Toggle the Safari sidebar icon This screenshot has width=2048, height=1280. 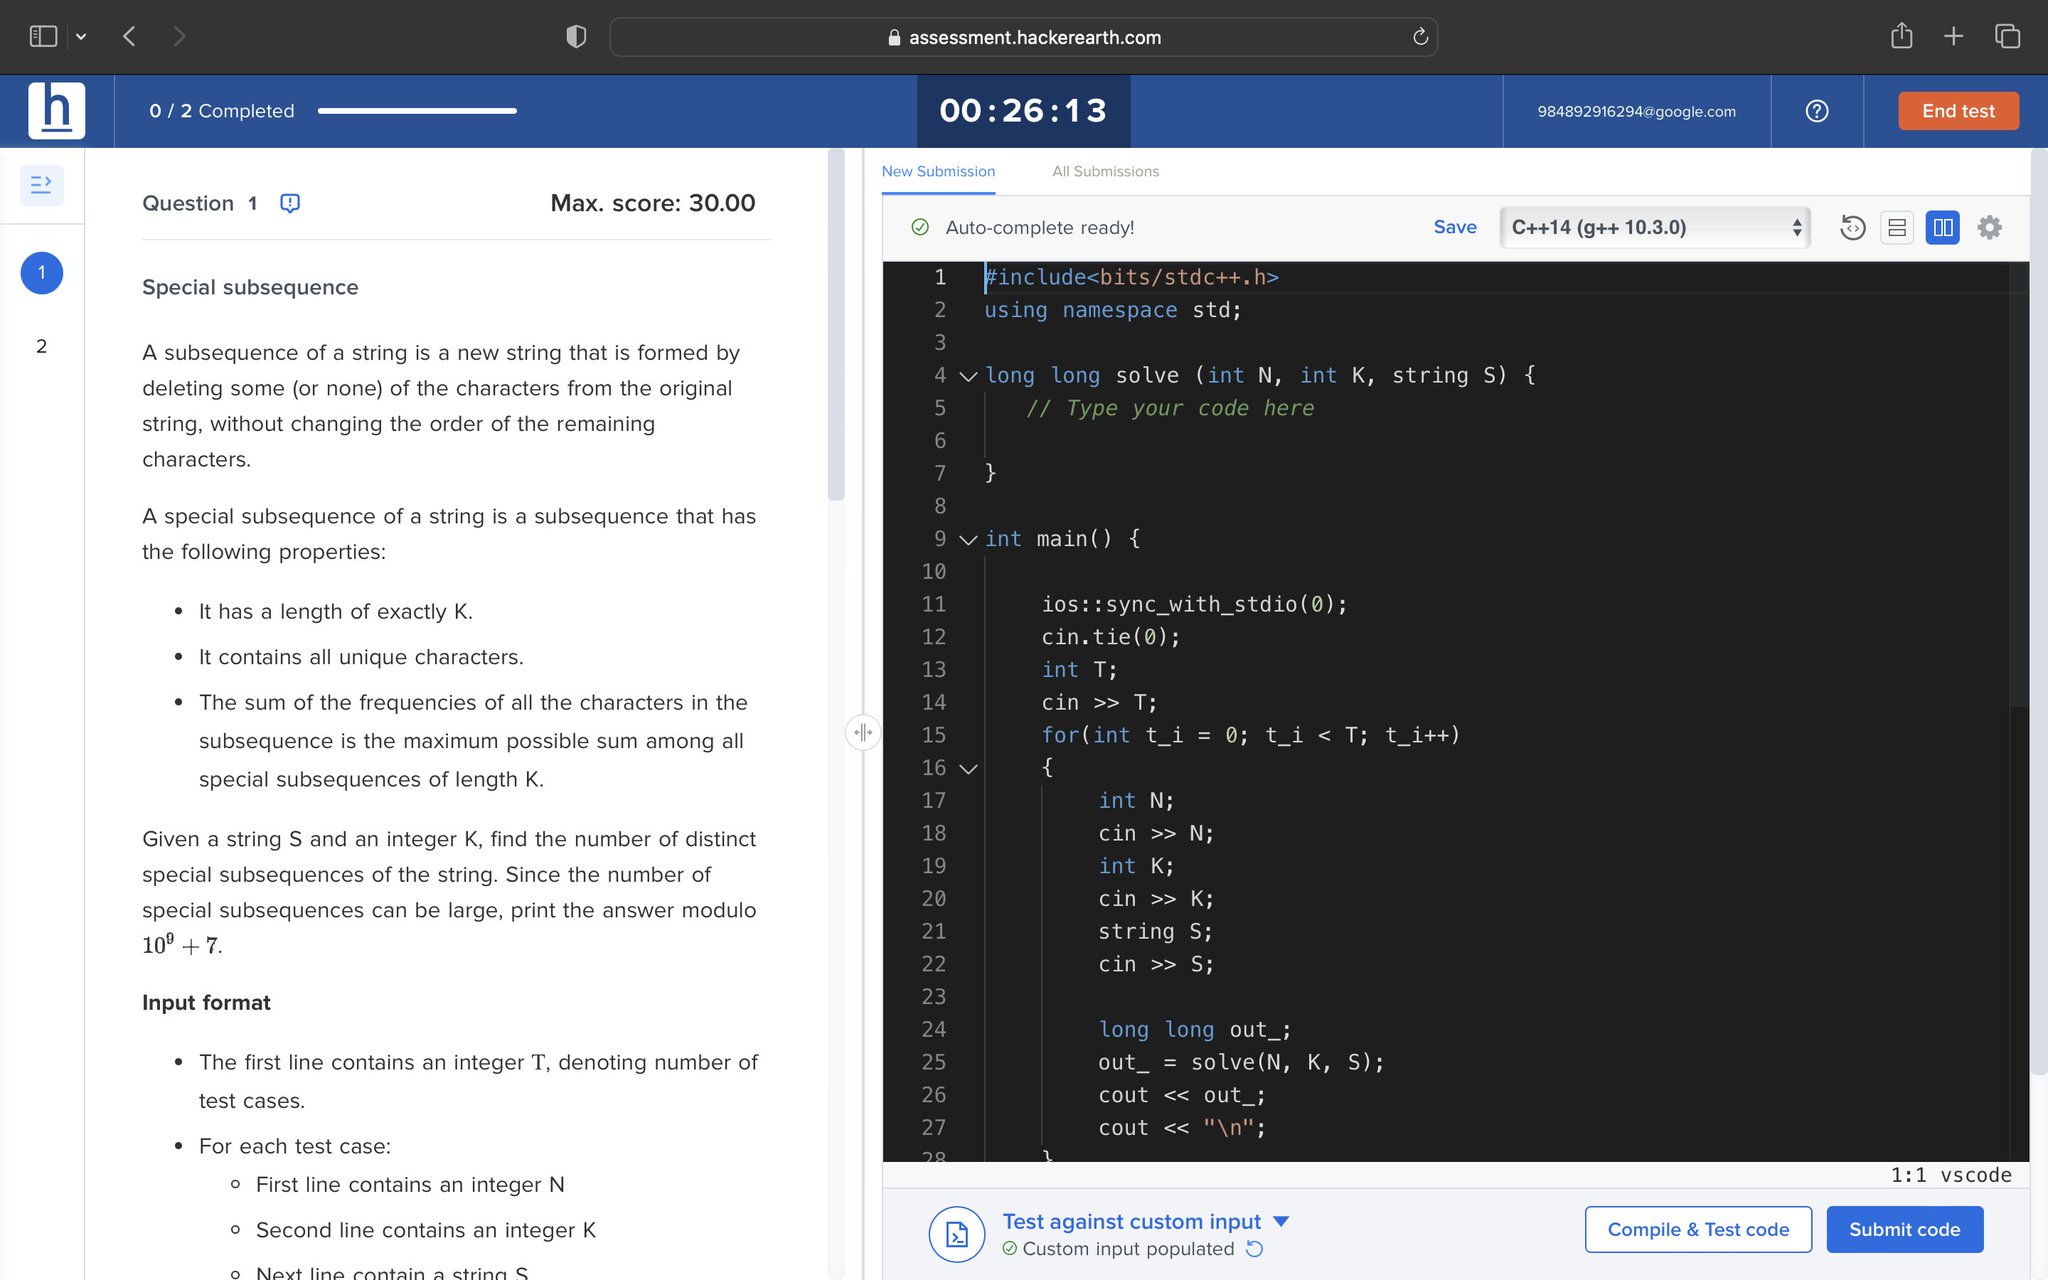click(43, 37)
